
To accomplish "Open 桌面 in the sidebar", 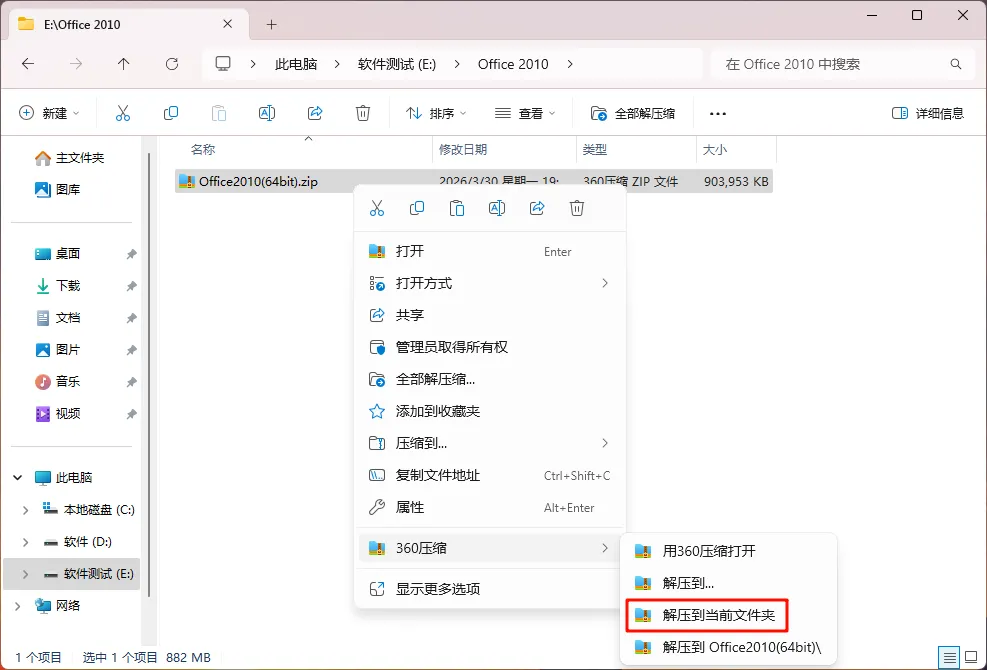I will [x=58, y=254].
